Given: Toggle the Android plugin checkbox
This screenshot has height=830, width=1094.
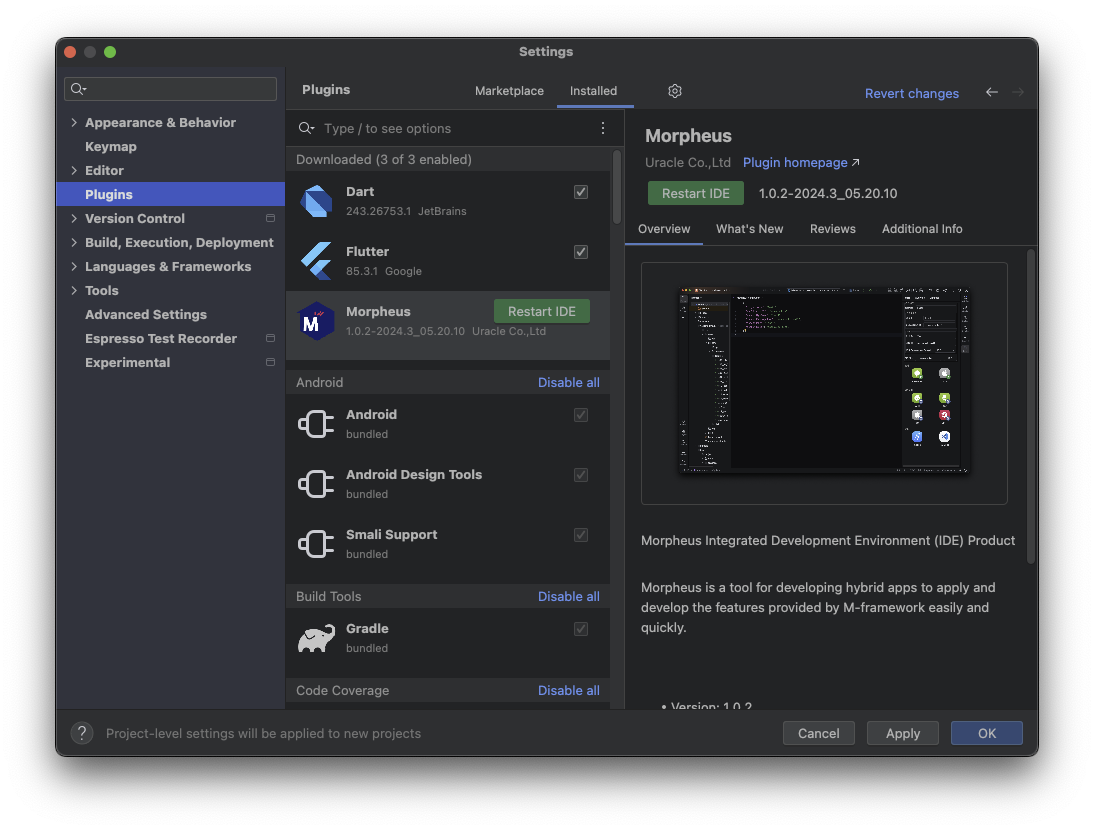Looking at the screenshot, I should coord(580,415).
